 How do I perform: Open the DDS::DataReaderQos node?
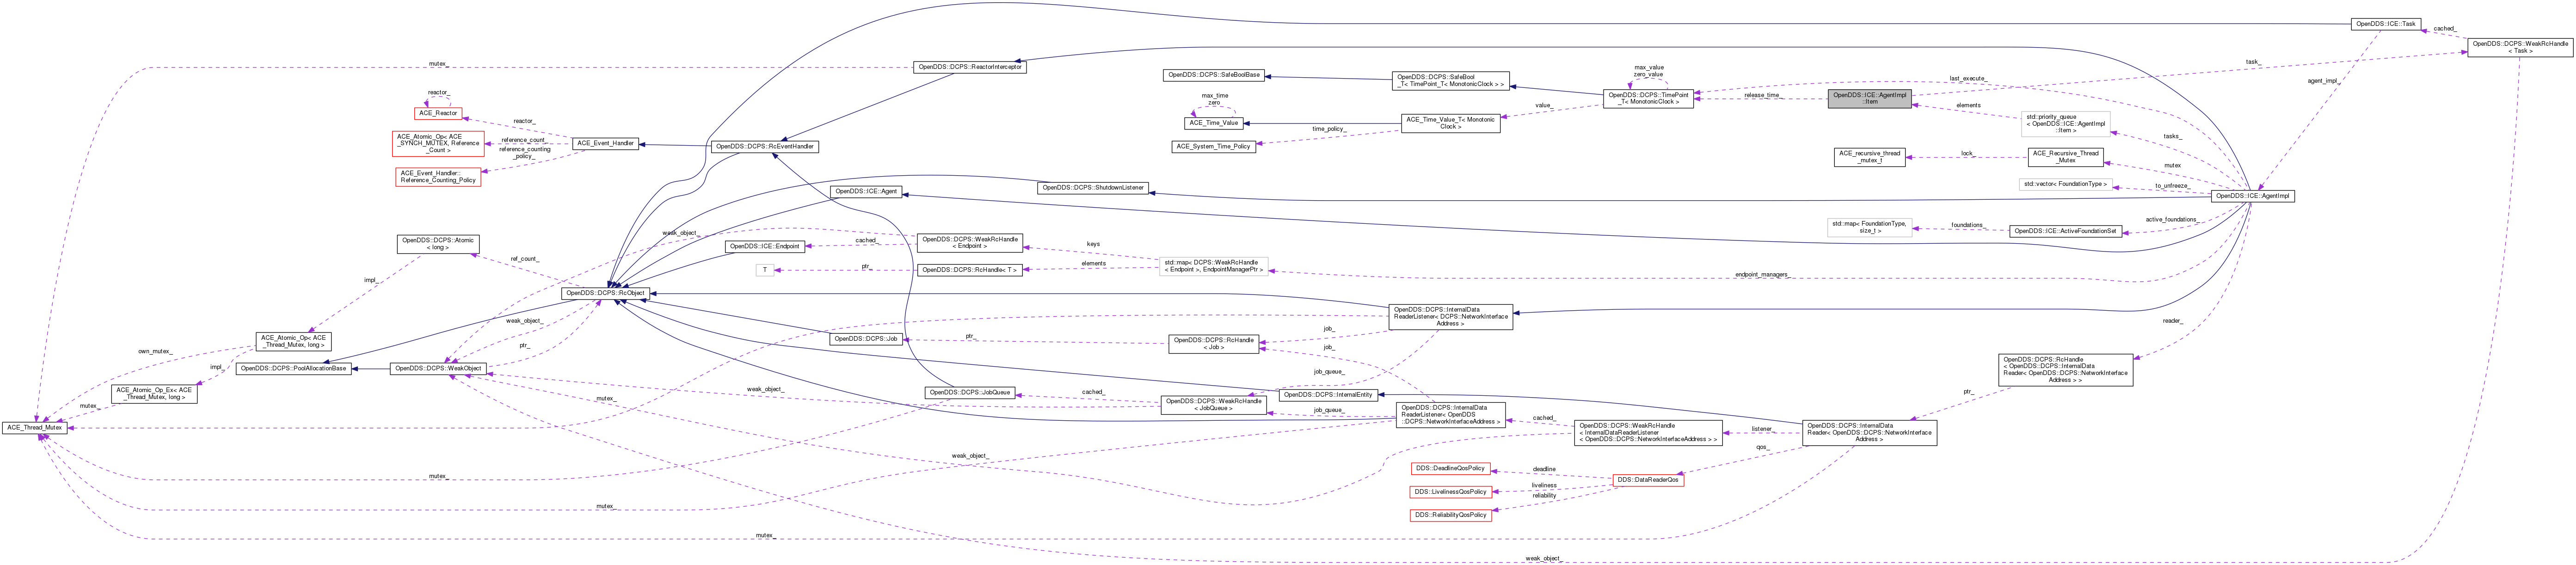pos(1648,481)
